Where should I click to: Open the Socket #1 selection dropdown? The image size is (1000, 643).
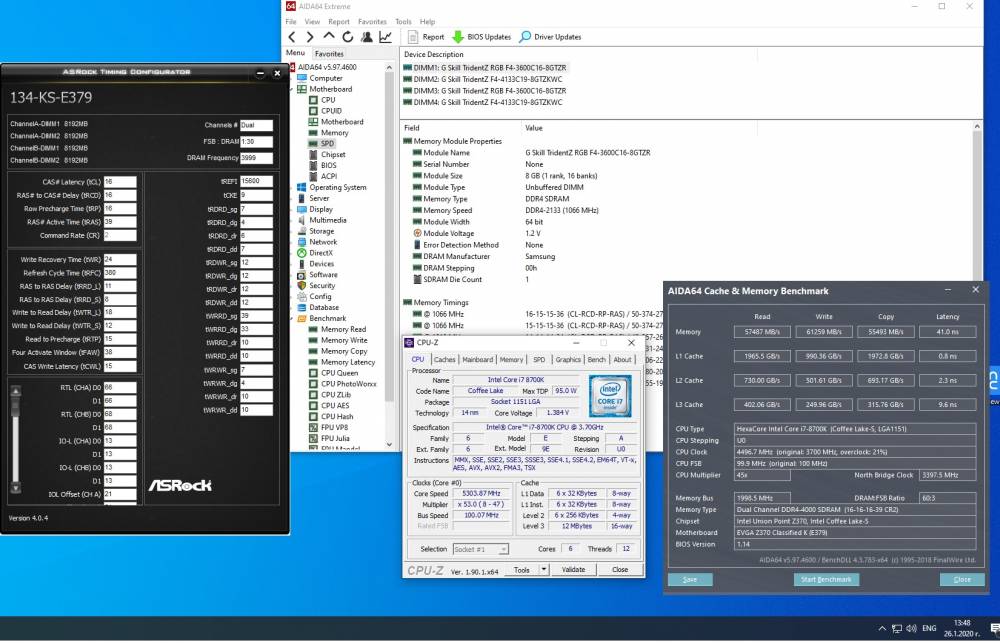[480, 549]
